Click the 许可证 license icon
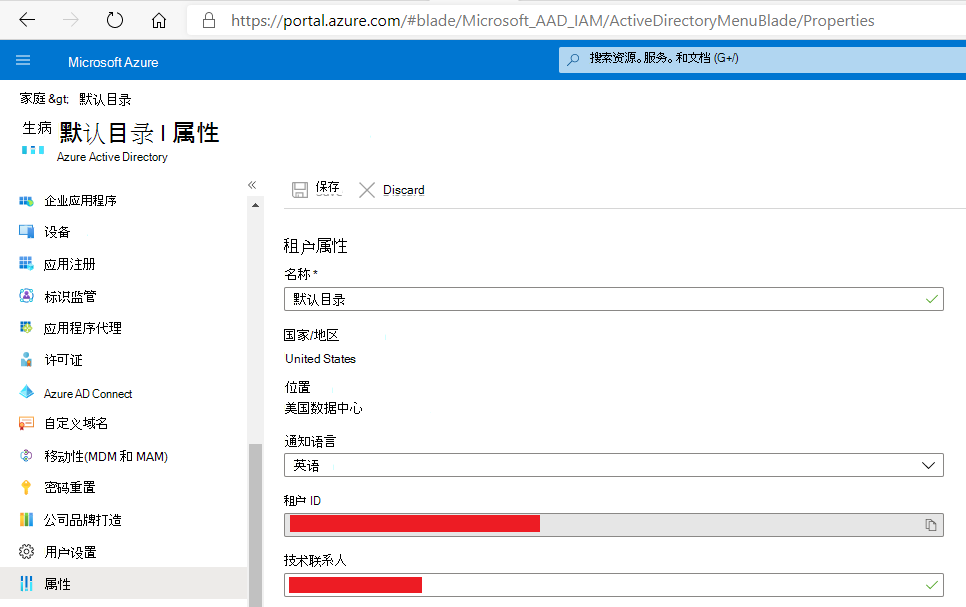966x607 pixels. (x=26, y=359)
